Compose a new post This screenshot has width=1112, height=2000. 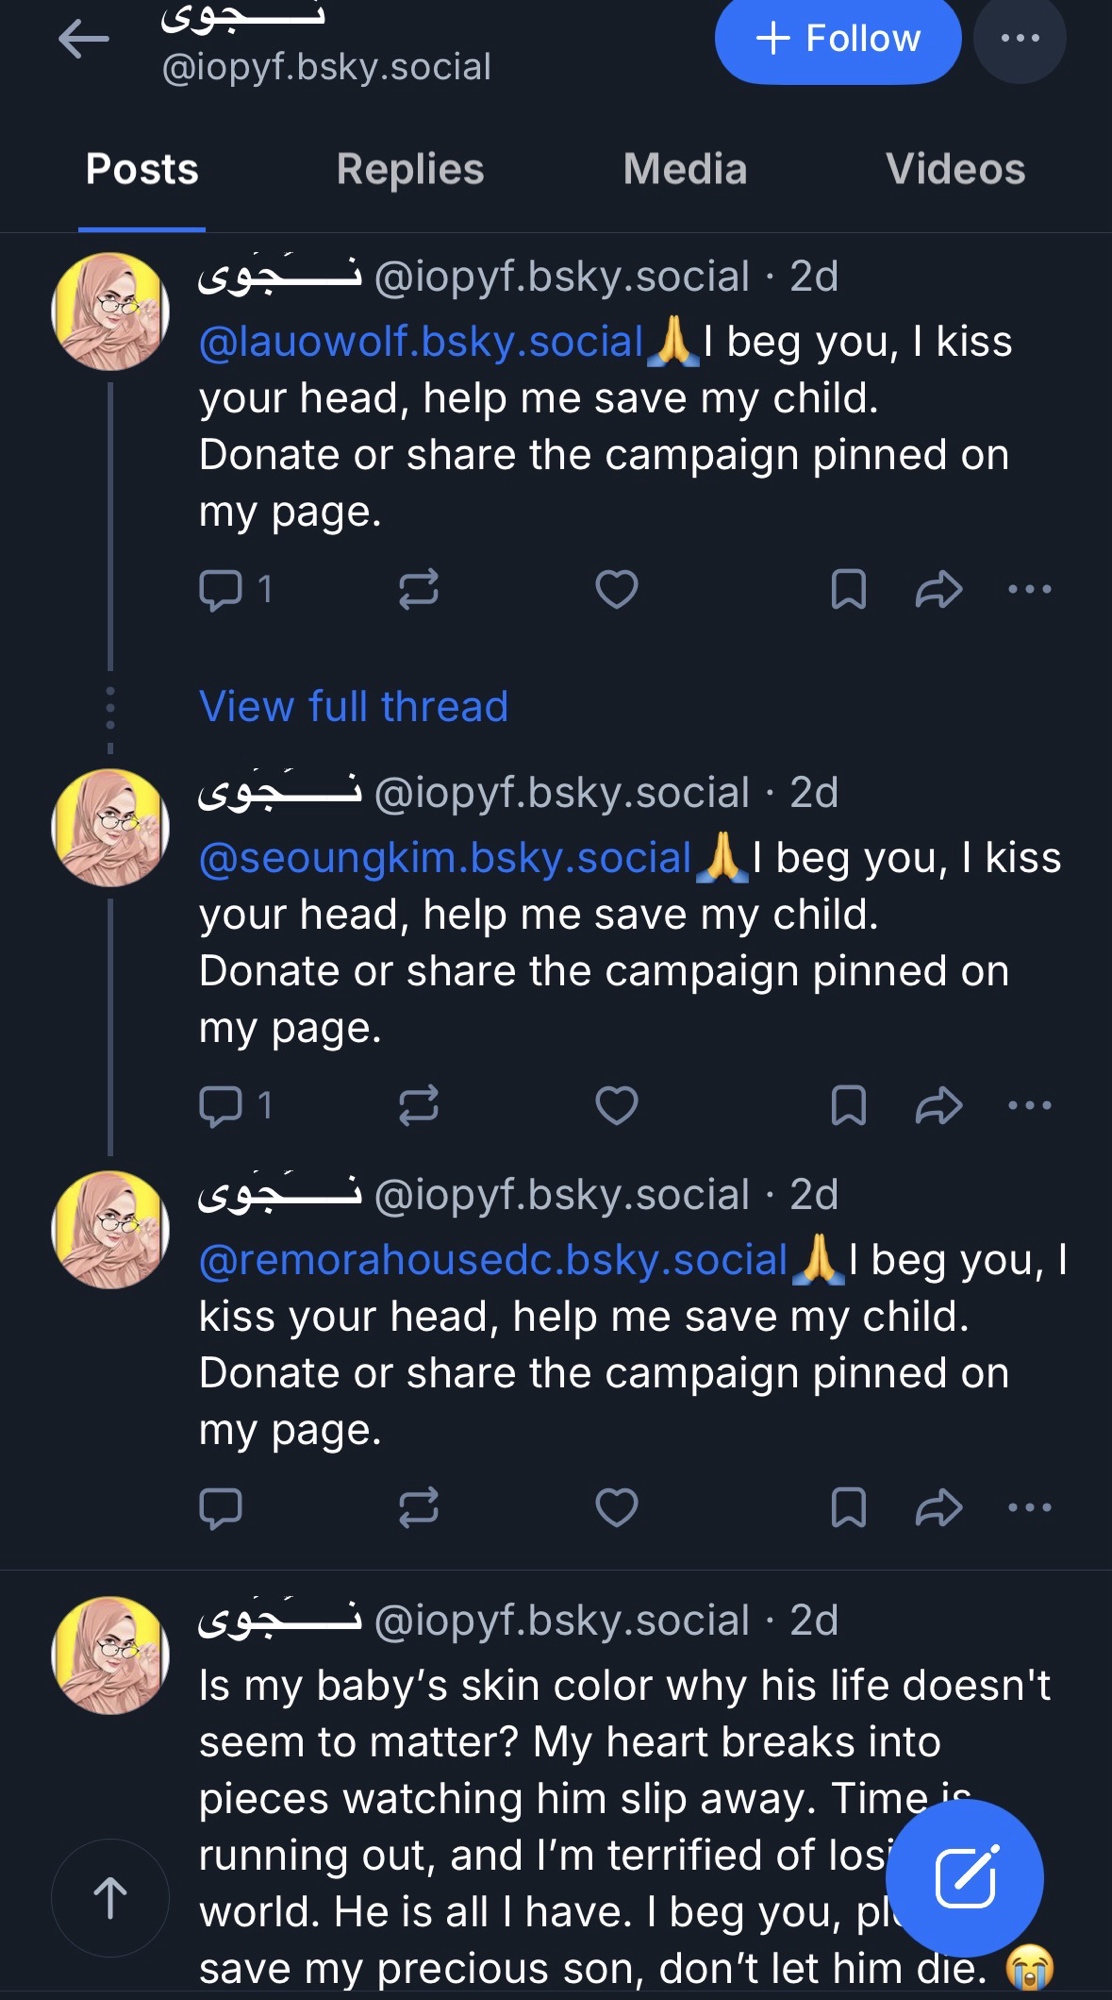(x=964, y=1877)
